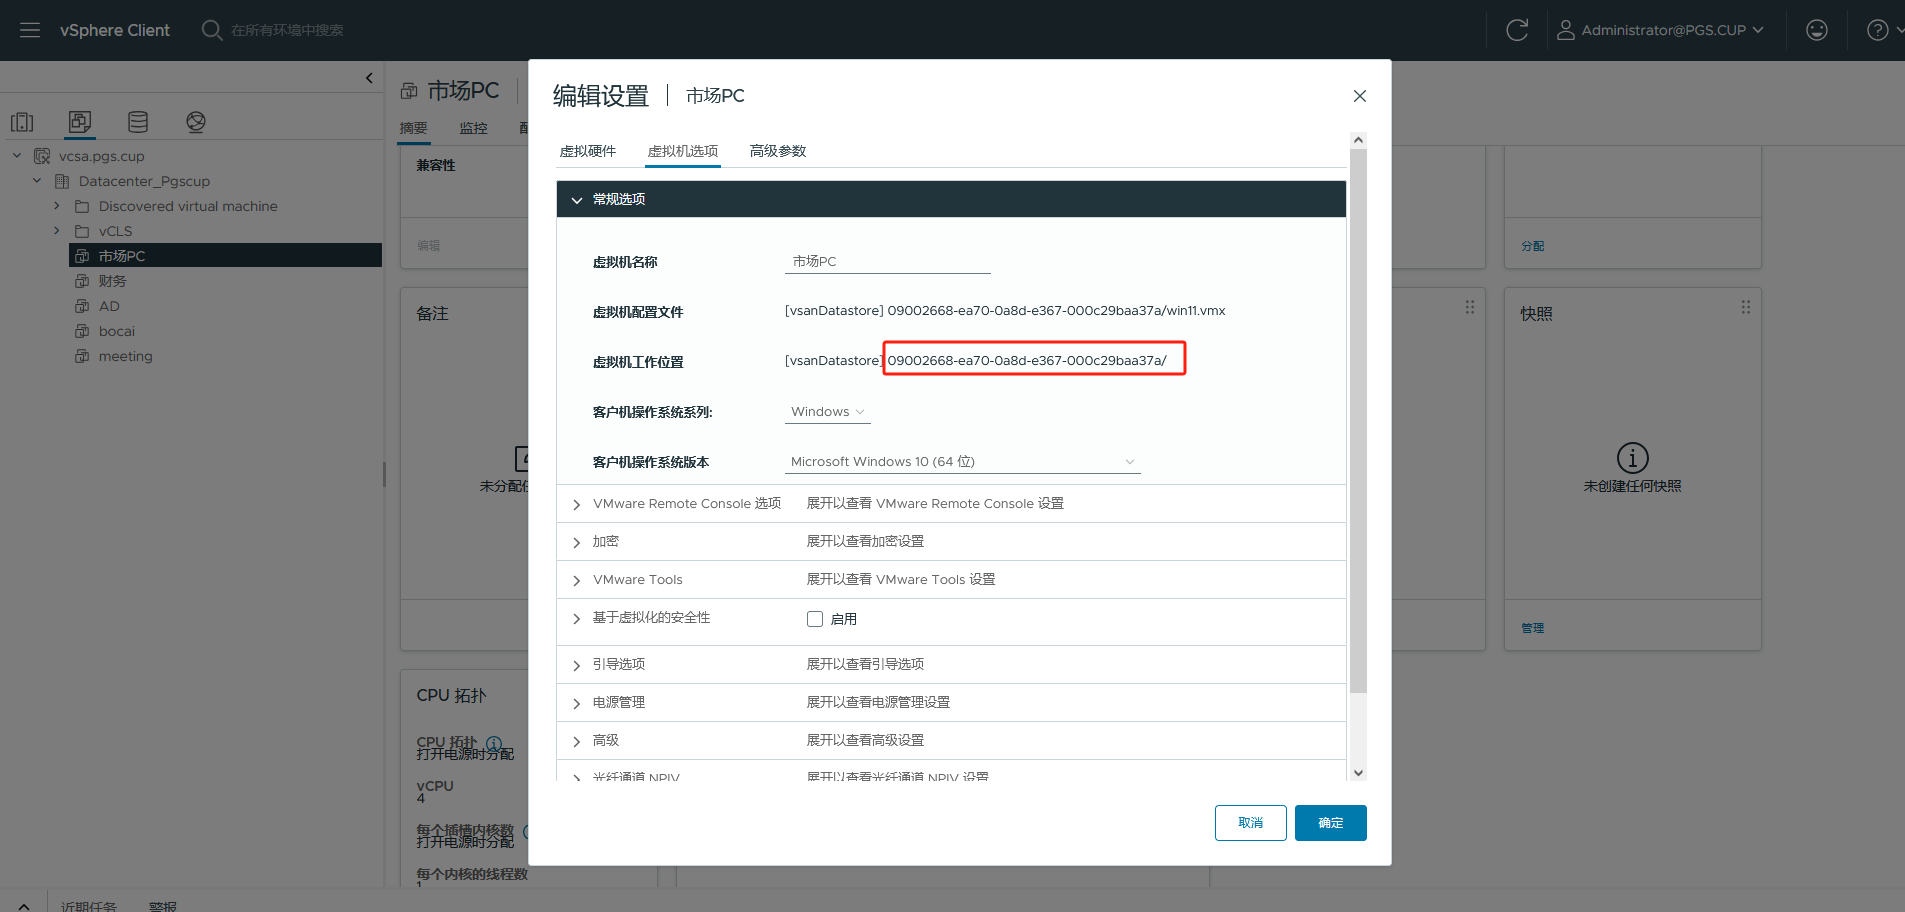Click the CPU 拓扑 info icon
The width and height of the screenshot is (1905, 912).
(493, 744)
